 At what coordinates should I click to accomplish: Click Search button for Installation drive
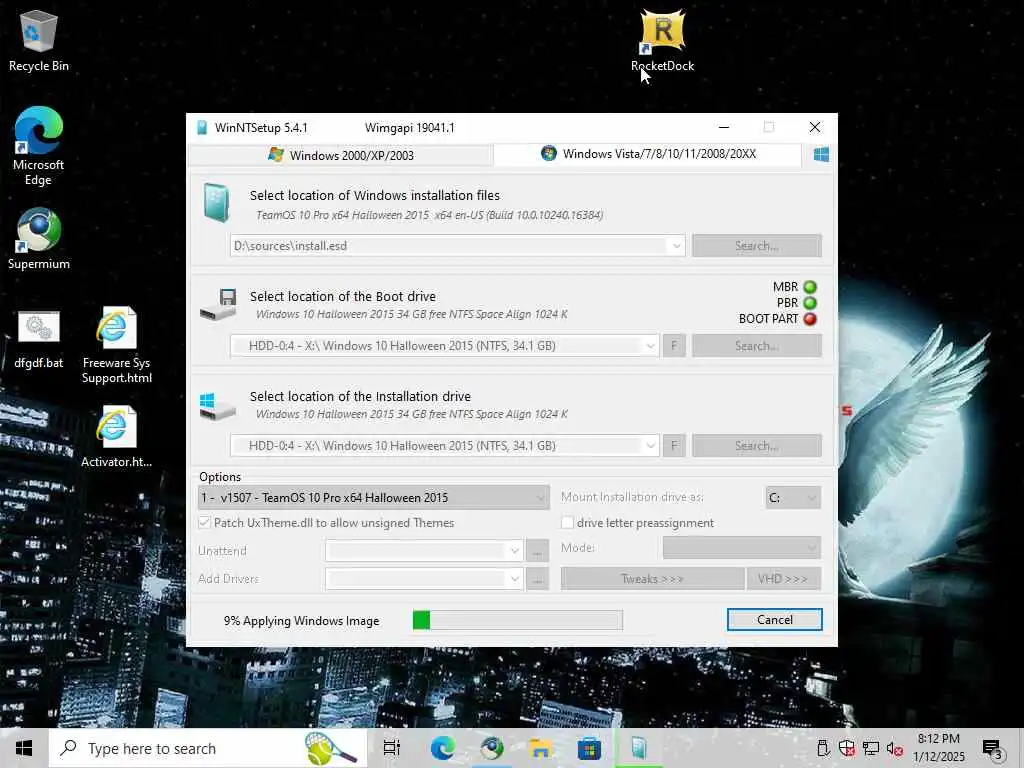(757, 446)
